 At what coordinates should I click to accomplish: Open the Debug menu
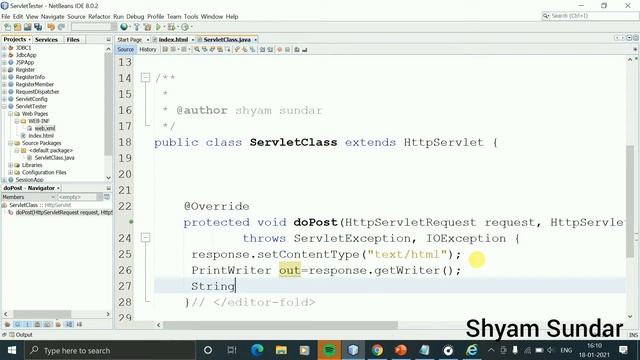(135, 16)
